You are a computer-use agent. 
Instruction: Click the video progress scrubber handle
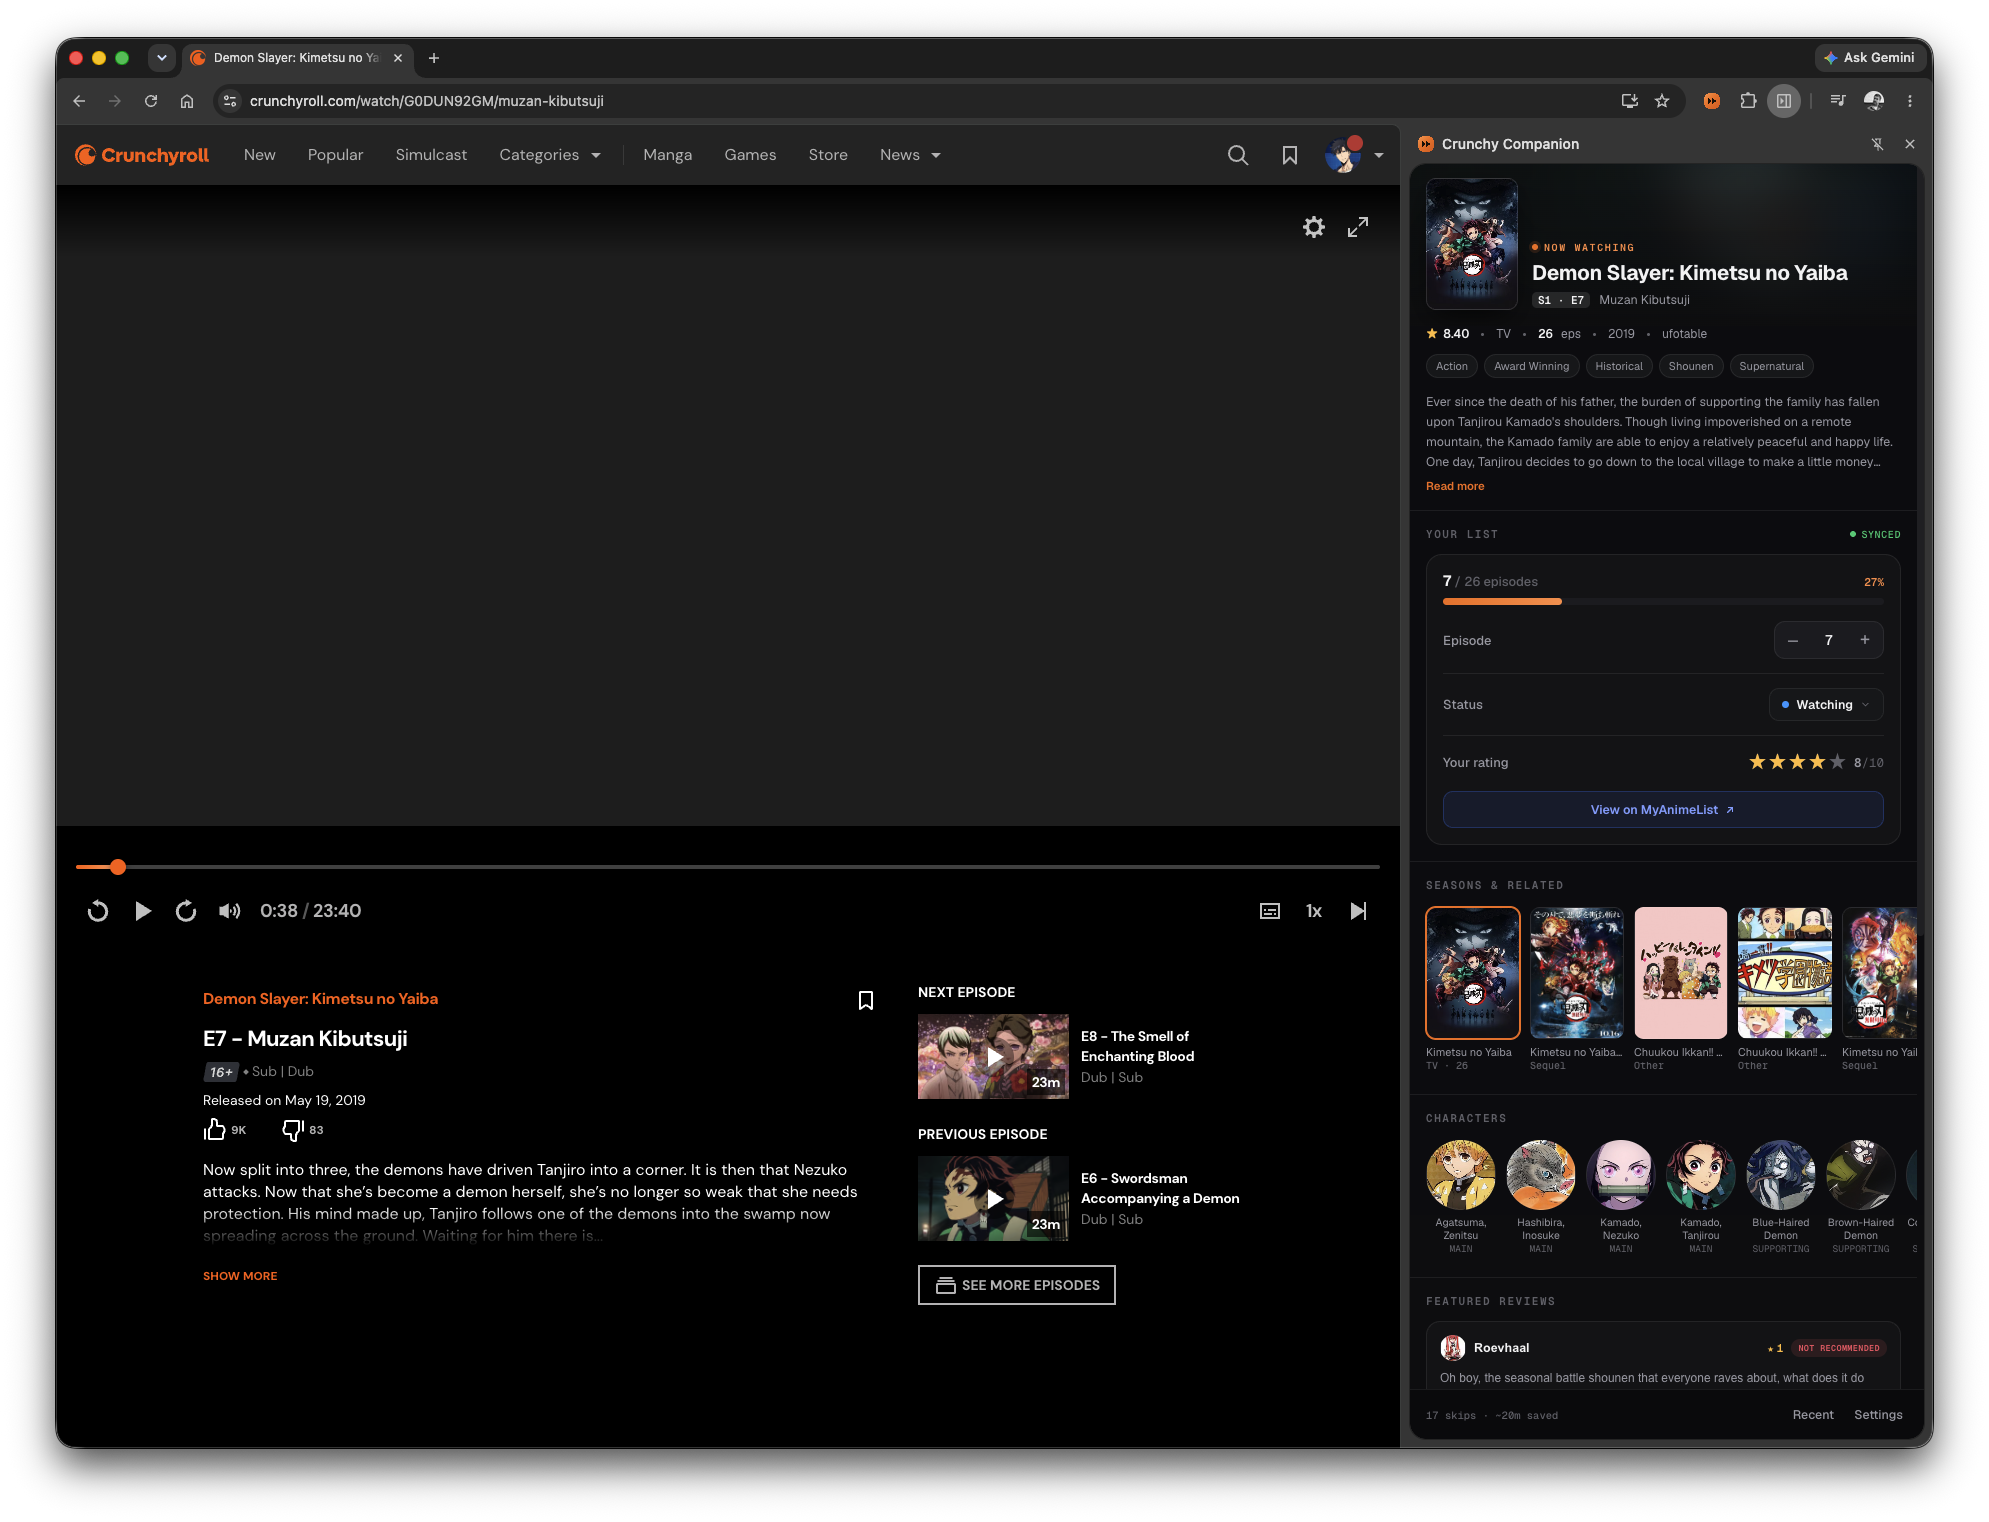[x=118, y=867]
